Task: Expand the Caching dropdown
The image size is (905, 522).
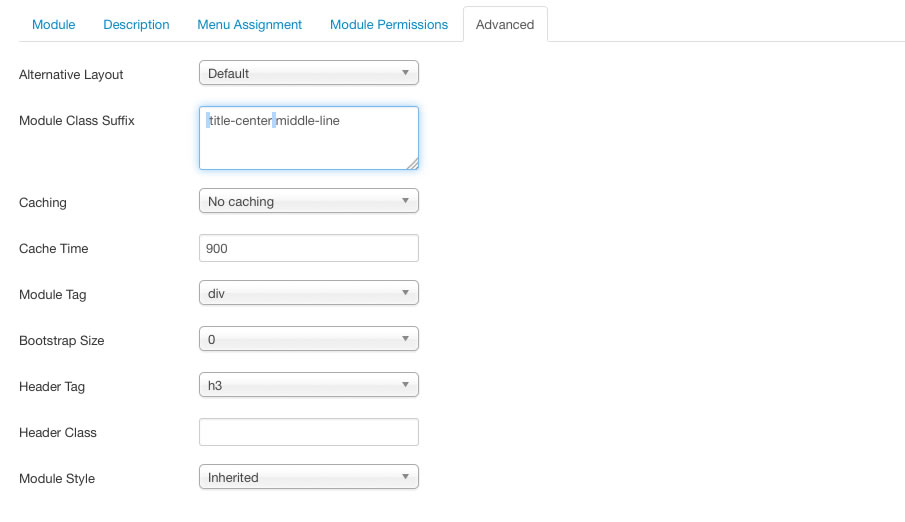Action: (308, 201)
